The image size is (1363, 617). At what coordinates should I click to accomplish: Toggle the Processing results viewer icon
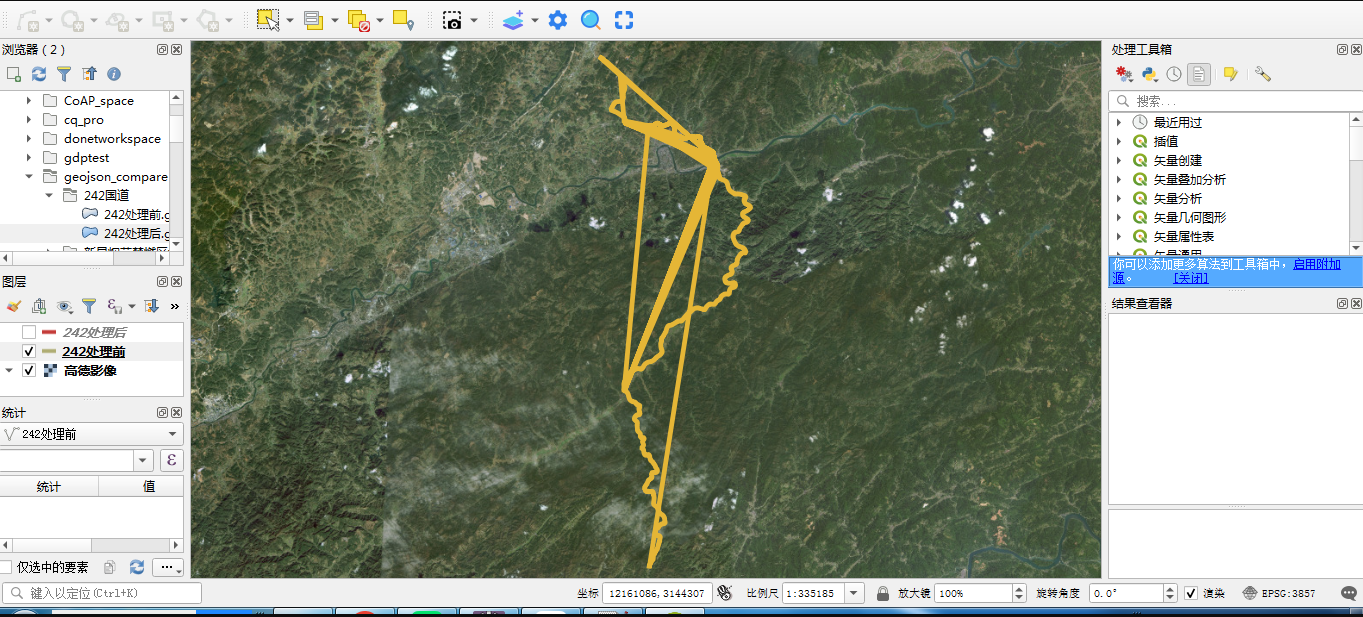tap(1199, 74)
